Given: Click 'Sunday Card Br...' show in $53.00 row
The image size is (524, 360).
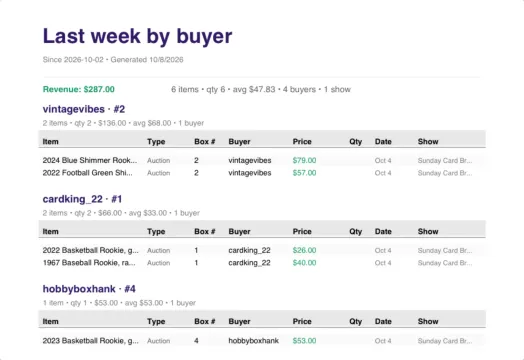Looking at the screenshot, I should pos(445,341).
